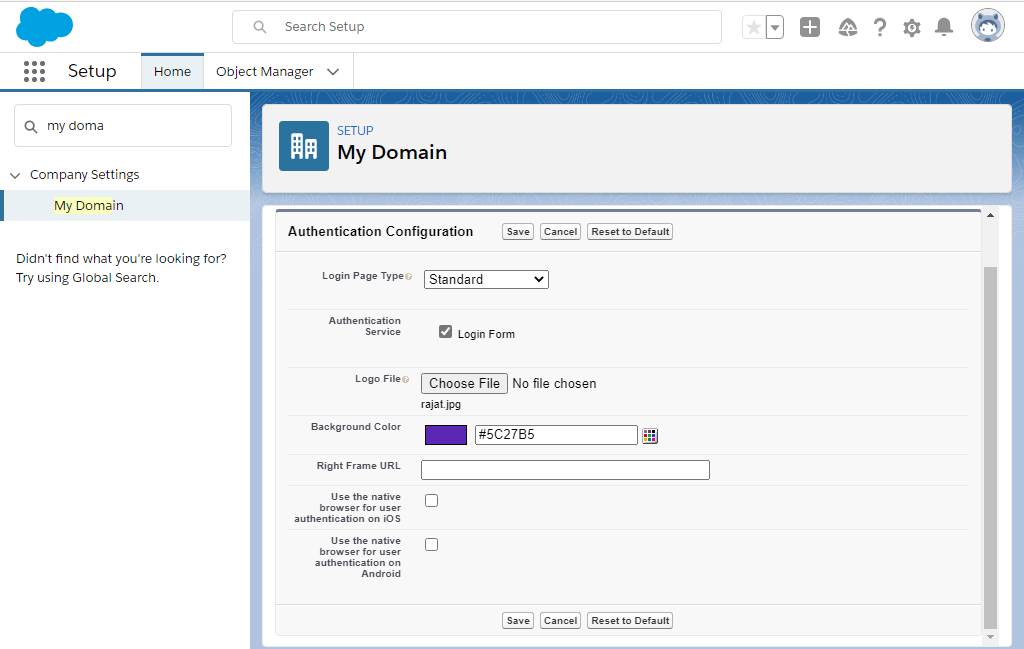Viewport: 1024px width, 649px height.
Task: Enable native browser authentication on iOS
Action: (432, 501)
